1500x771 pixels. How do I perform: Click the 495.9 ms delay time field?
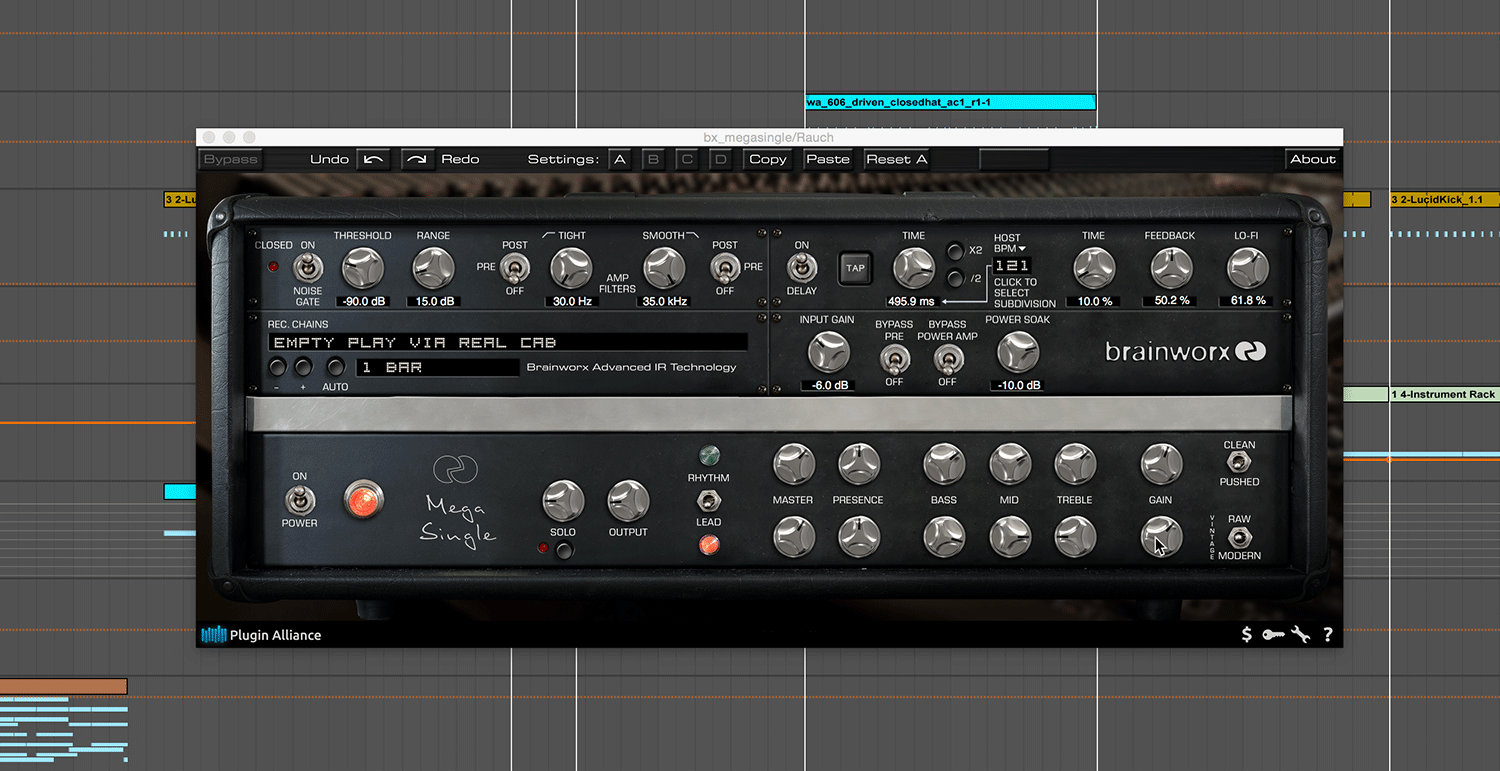click(911, 301)
